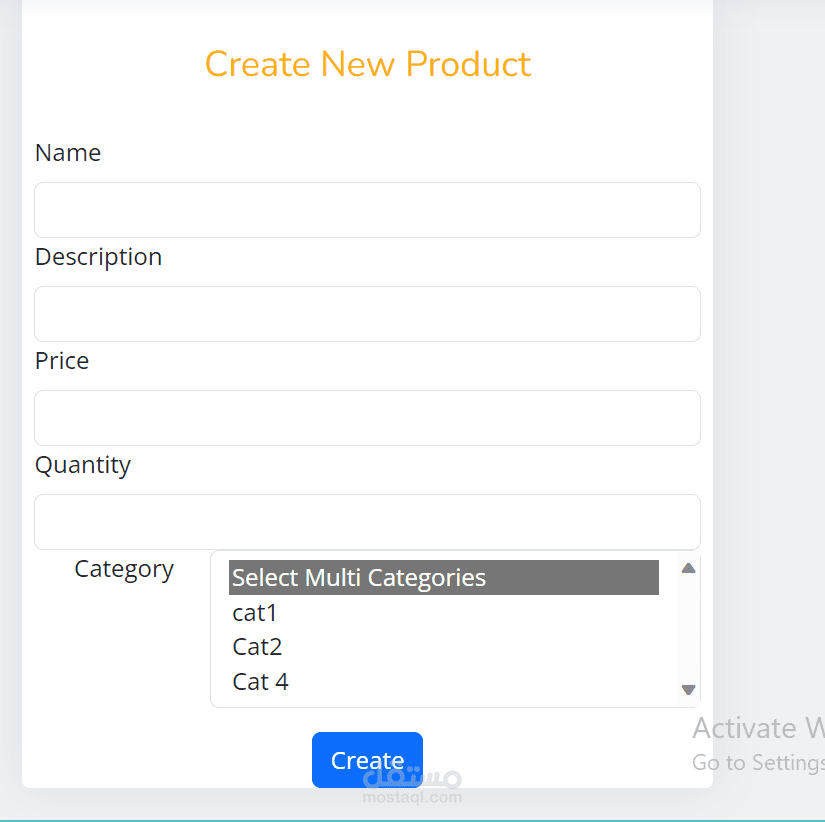This screenshot has height=822, width=825.
Task: Click the Create New Product heading
Action: coord(367,63)
